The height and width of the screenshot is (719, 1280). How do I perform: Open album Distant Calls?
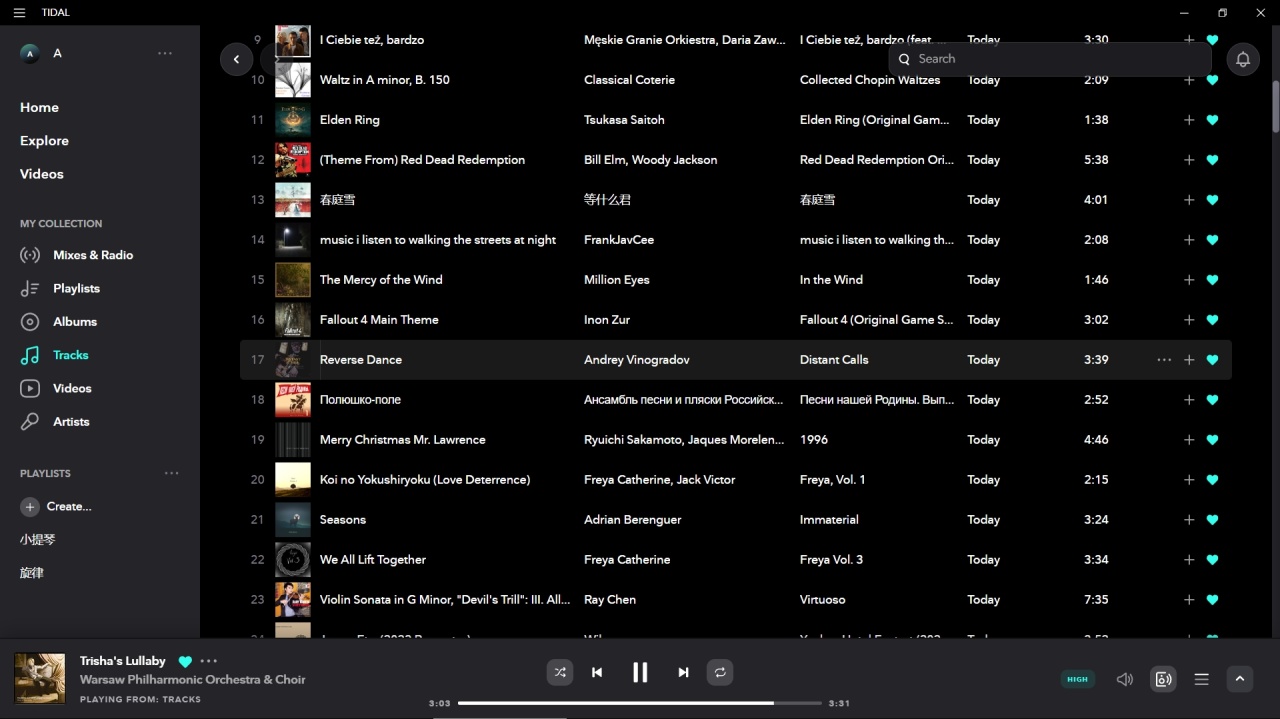click(x=834, y=360)
